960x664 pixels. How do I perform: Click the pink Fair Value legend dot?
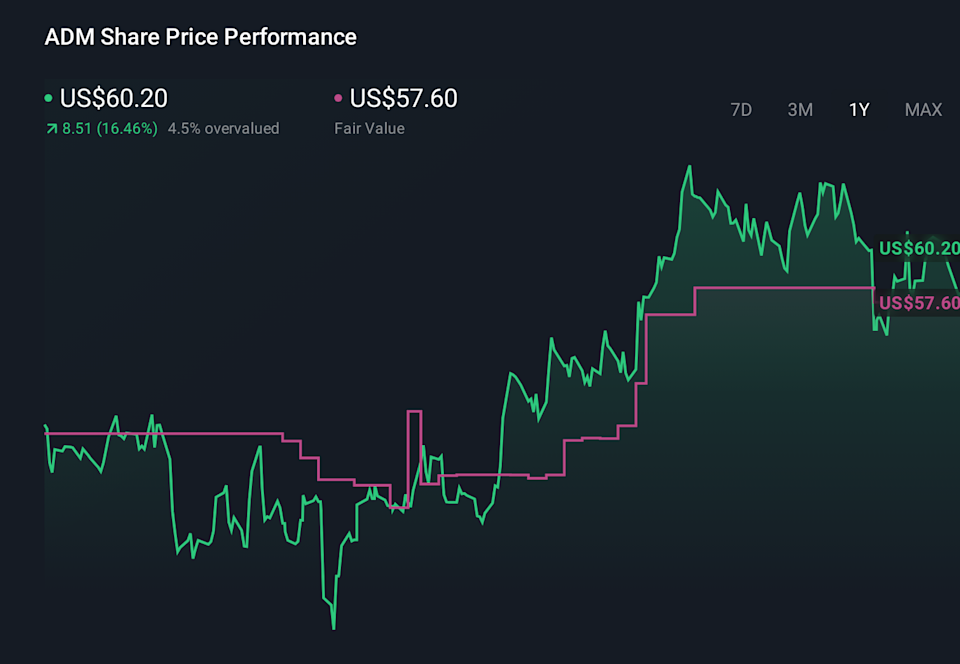pyautogui.click(x=336, y=98)
